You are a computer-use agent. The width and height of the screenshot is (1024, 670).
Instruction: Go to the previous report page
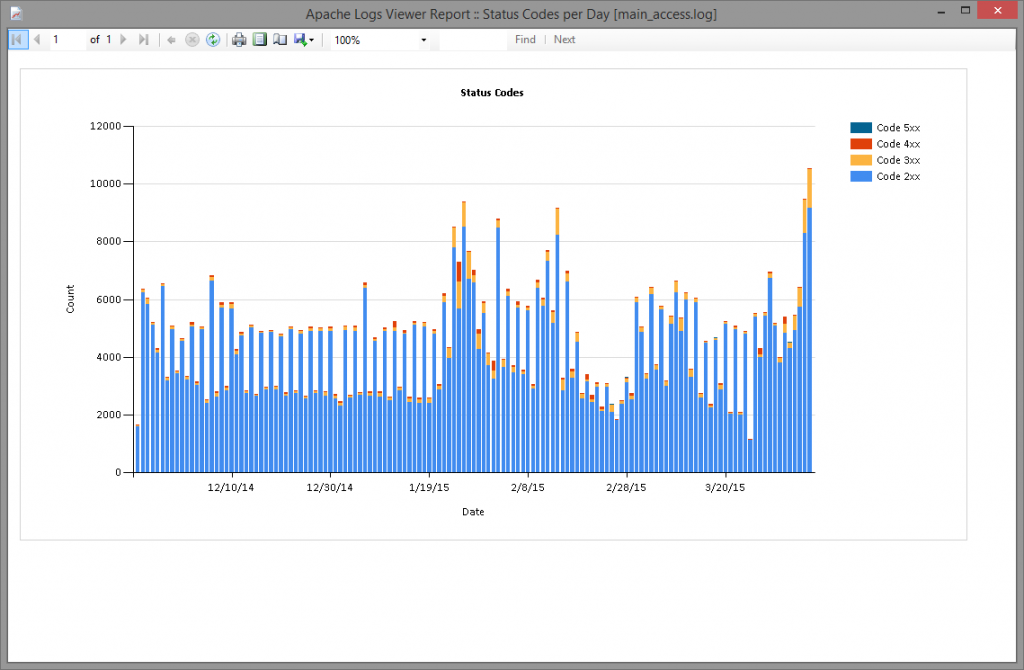tap(37, 40)
